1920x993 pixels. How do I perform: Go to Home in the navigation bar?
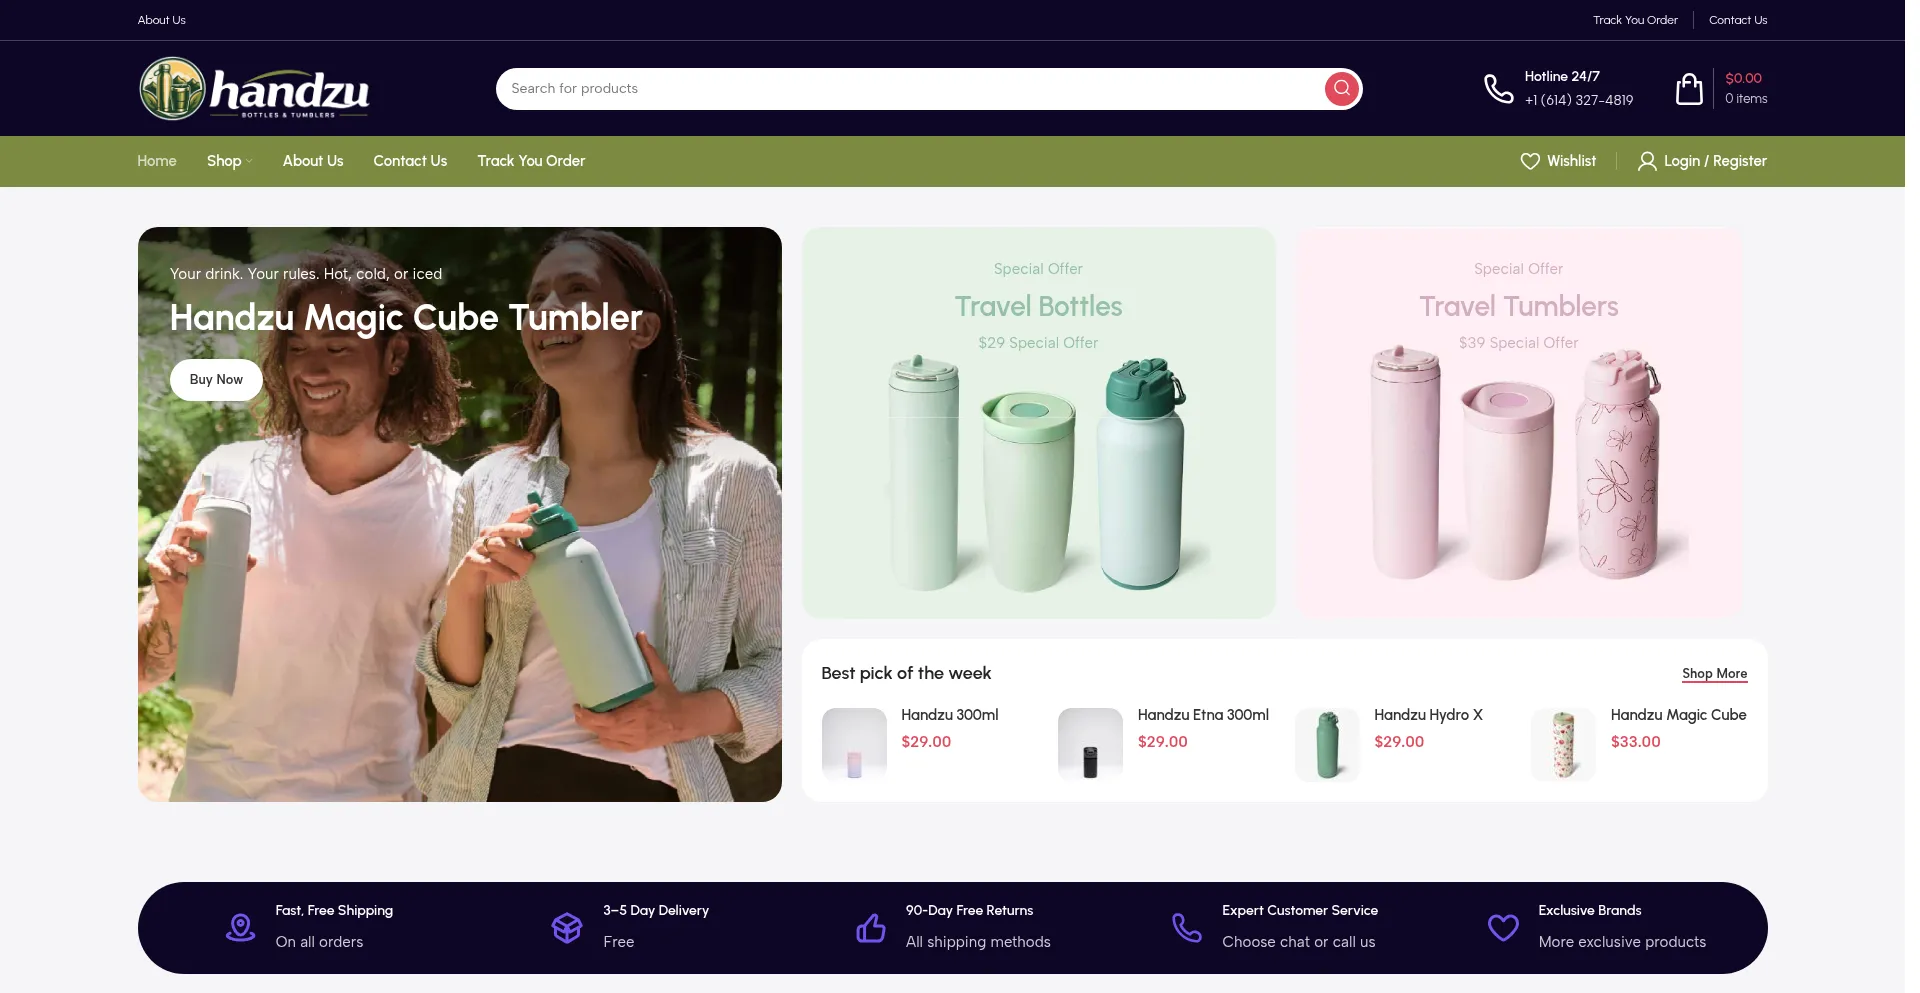coord(157,161)
